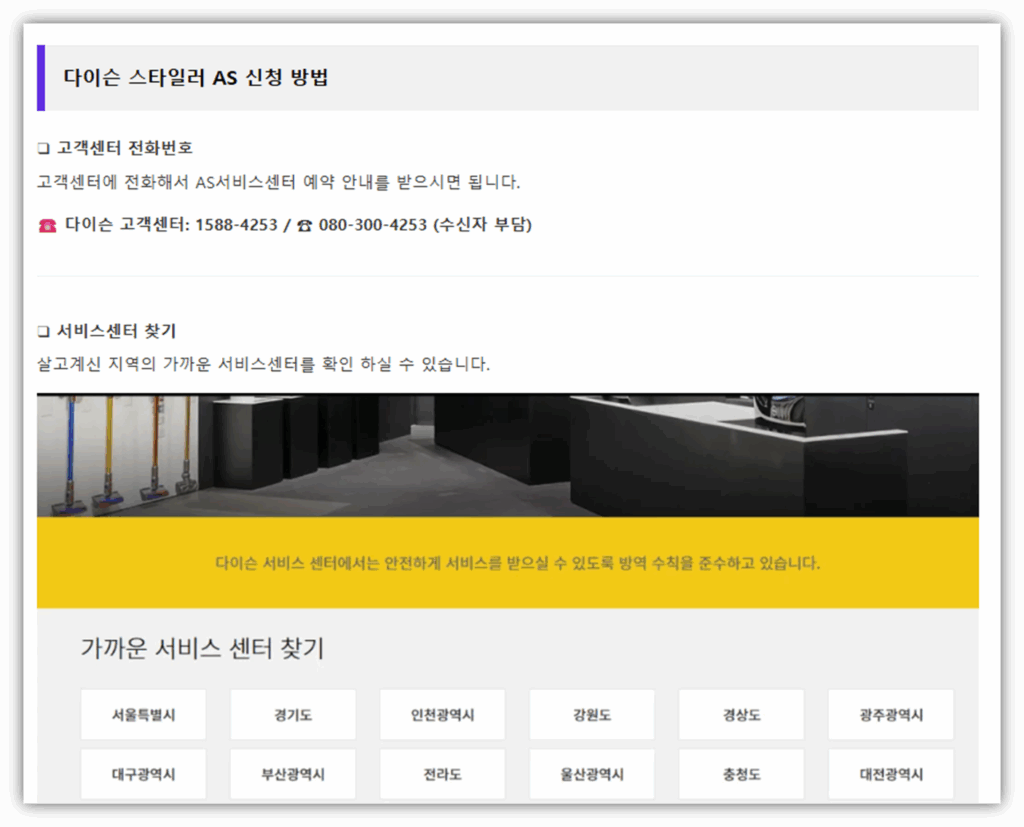
Task: Click the black telephone icon before 080-300-4253
Action: (x=304, y=225)
